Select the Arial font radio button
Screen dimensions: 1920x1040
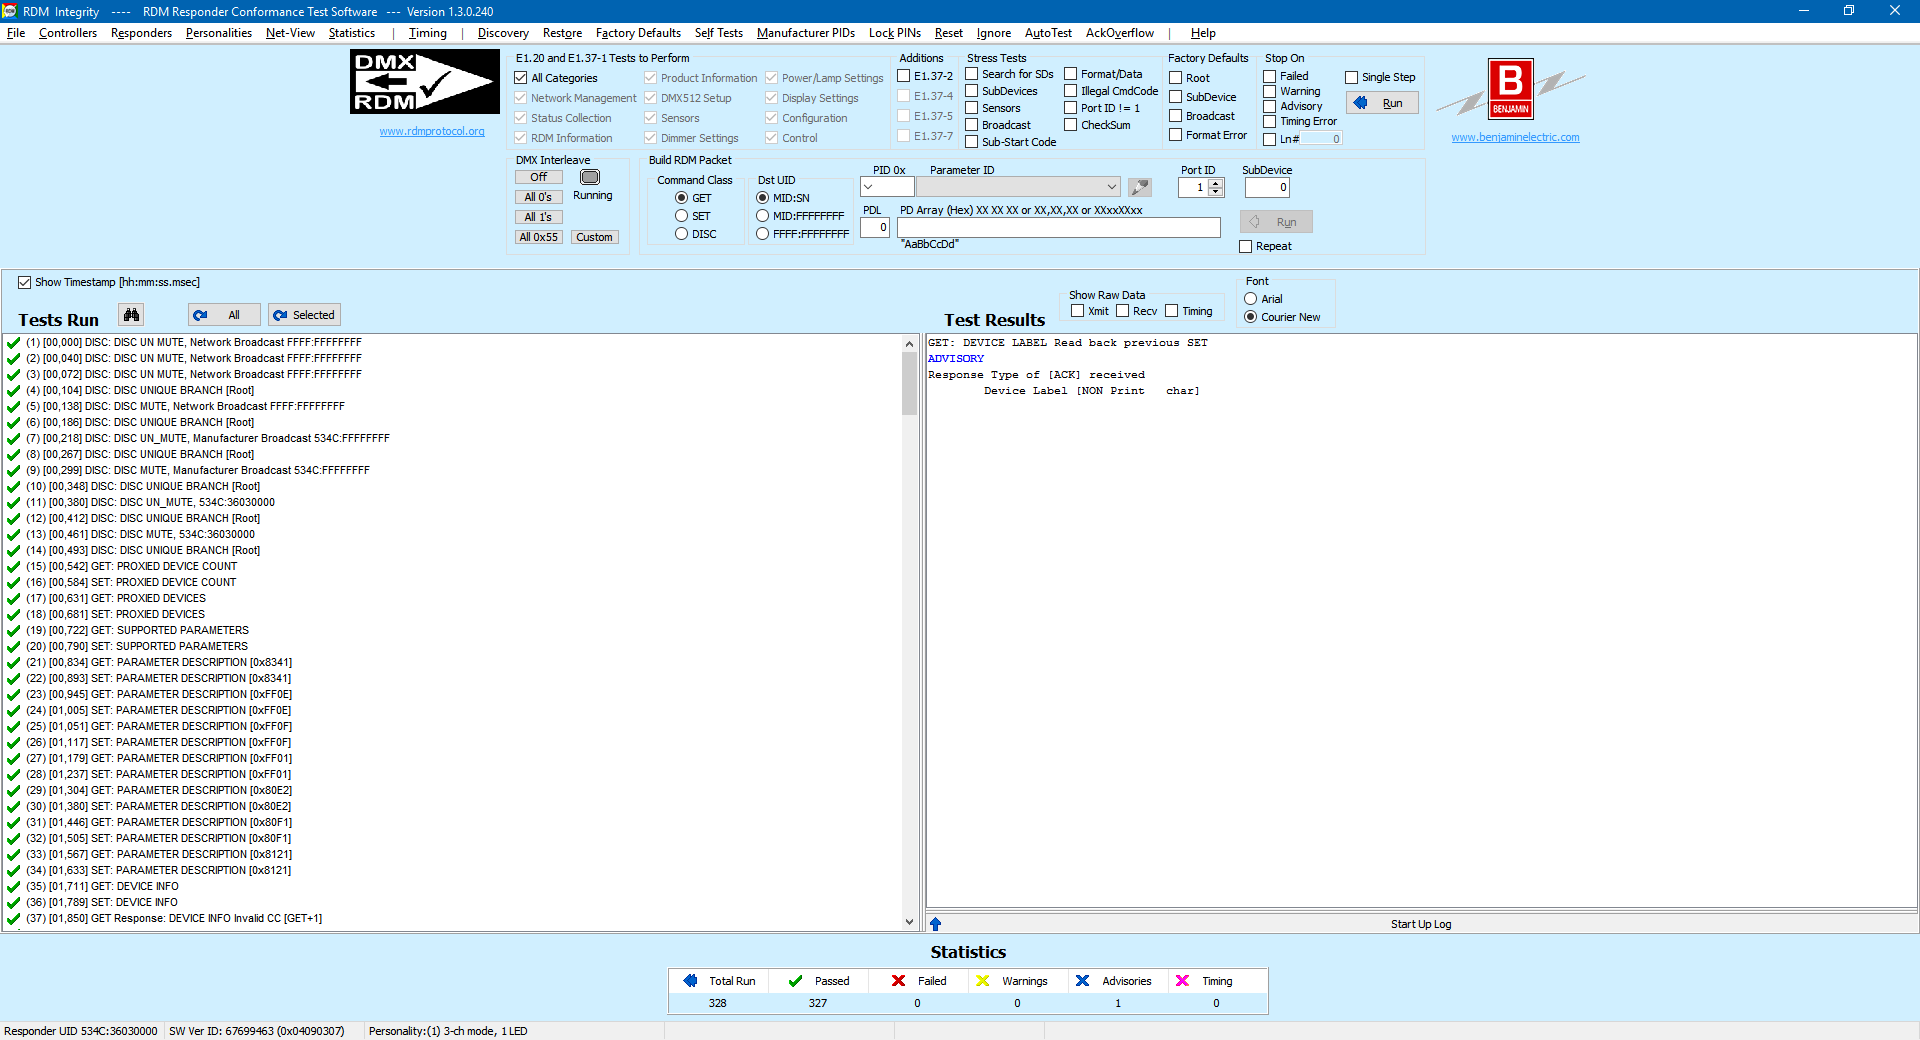tap(1250, 299)
